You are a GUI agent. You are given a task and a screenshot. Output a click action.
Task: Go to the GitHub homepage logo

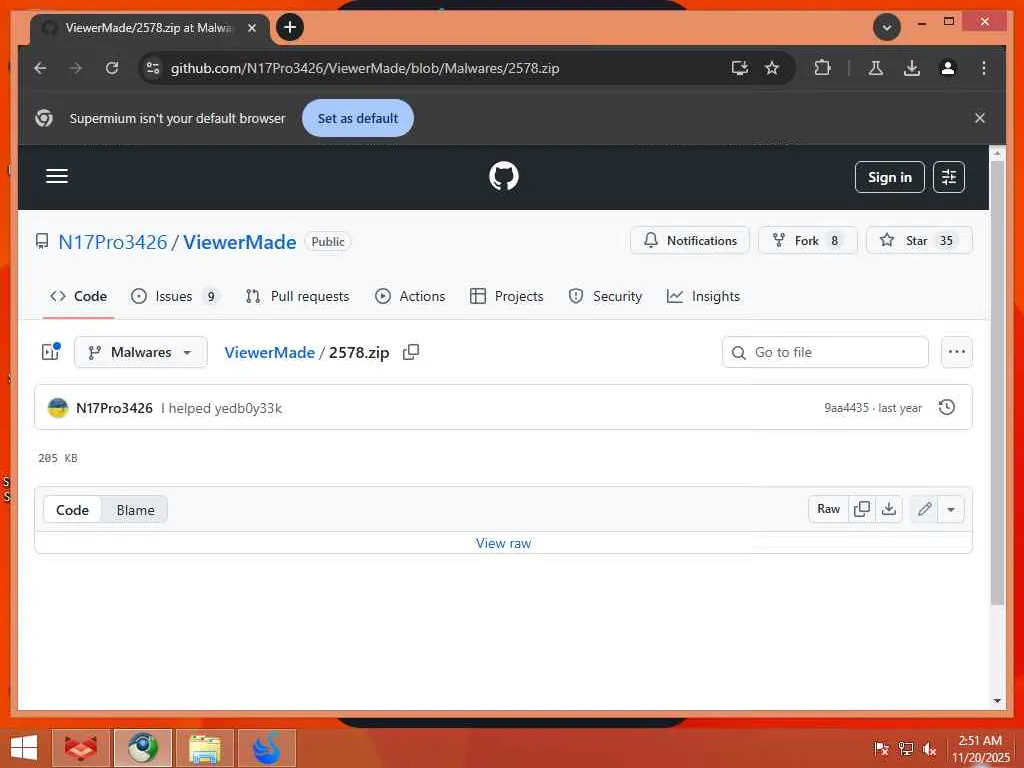504,176
